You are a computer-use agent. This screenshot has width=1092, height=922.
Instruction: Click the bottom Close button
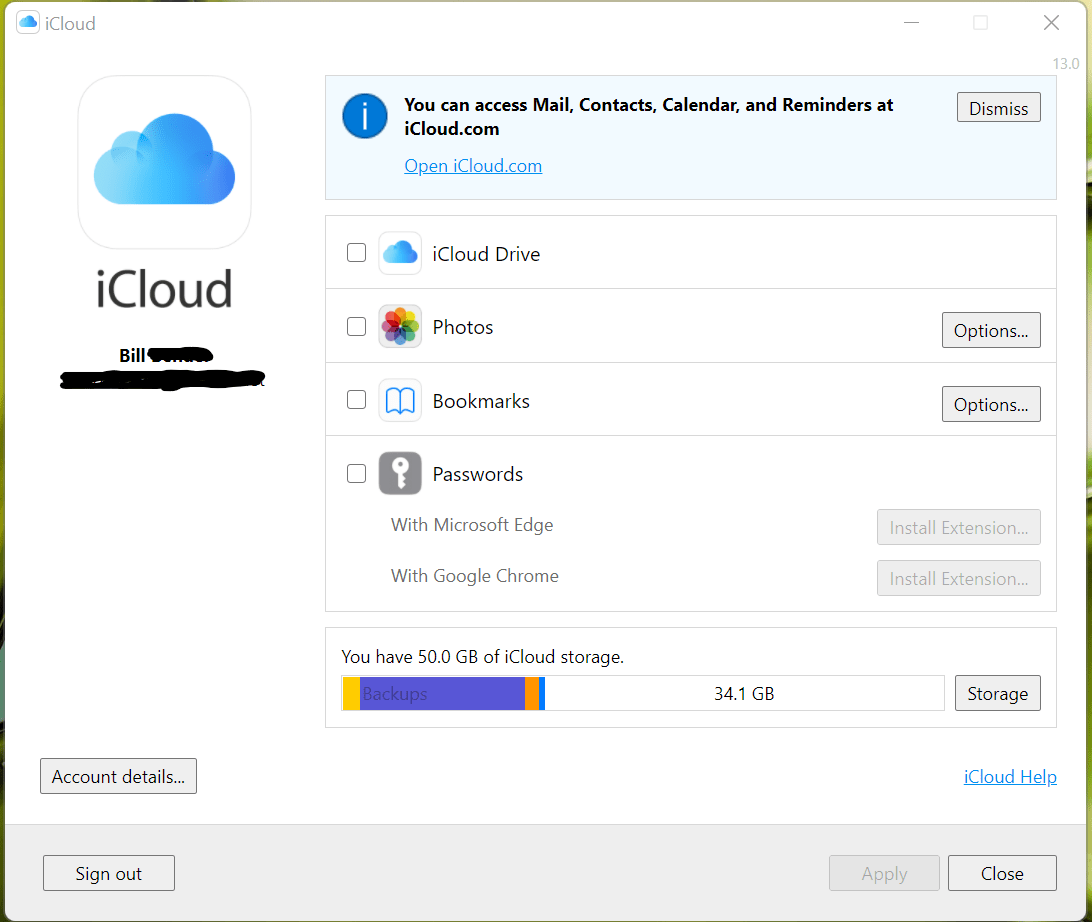click(1002, 873)
